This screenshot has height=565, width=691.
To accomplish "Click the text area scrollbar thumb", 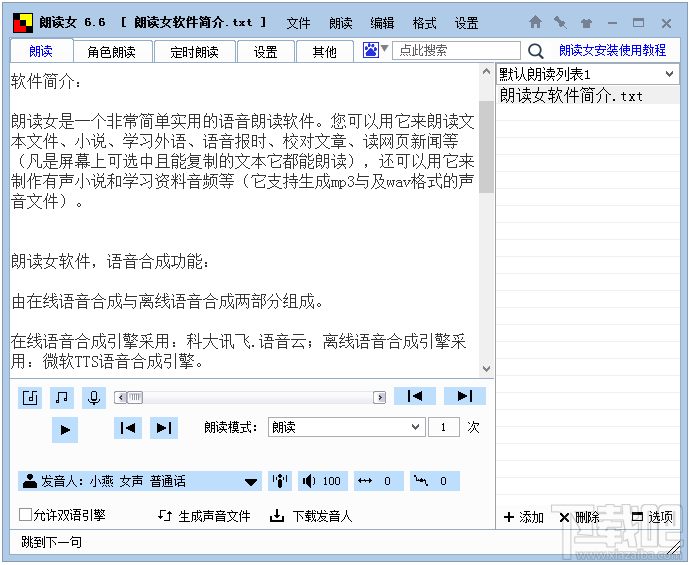I will click(x=486, y=146).
